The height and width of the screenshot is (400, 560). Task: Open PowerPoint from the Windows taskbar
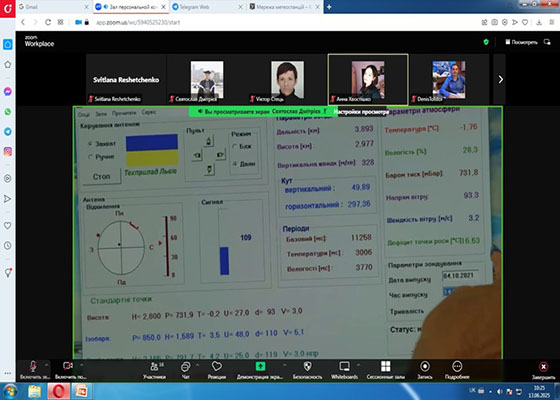tap(82, 391)
